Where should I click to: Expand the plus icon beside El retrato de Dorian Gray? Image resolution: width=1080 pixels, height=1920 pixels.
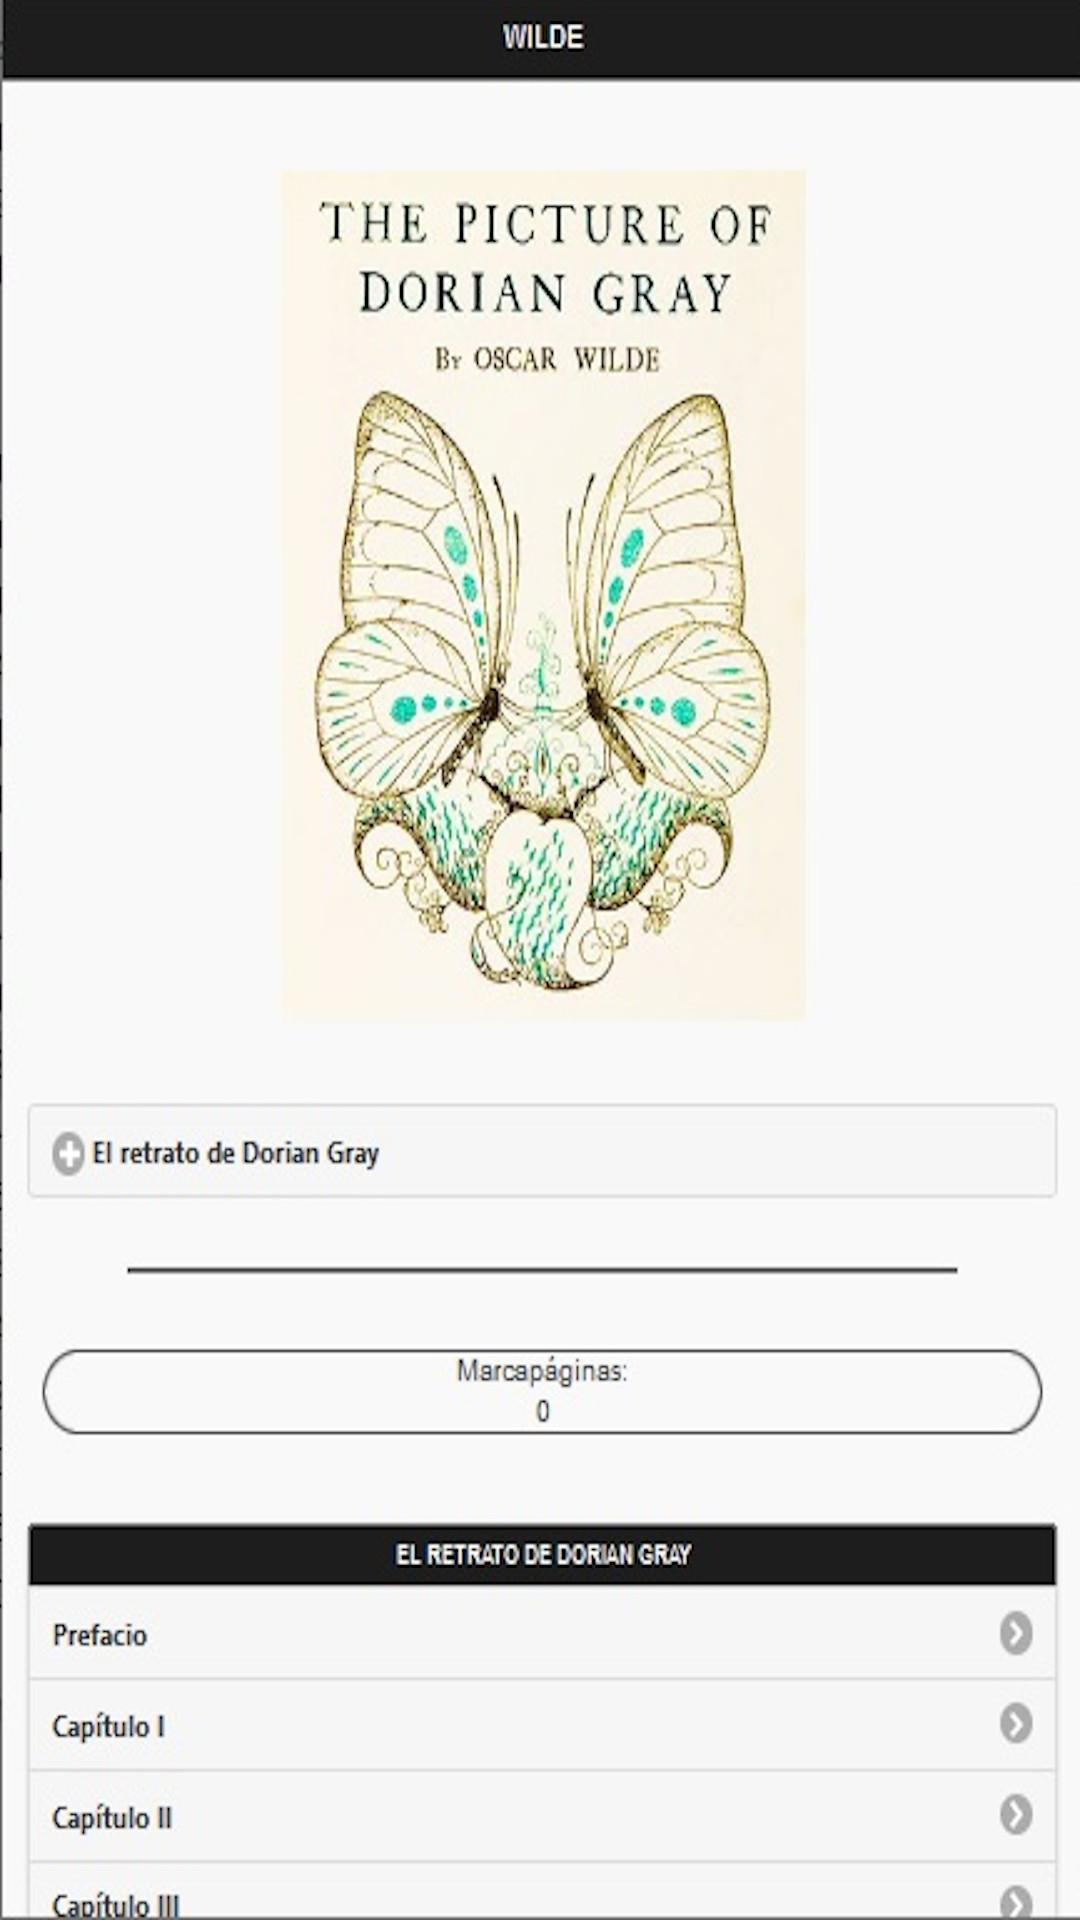tap(68, 1153)
